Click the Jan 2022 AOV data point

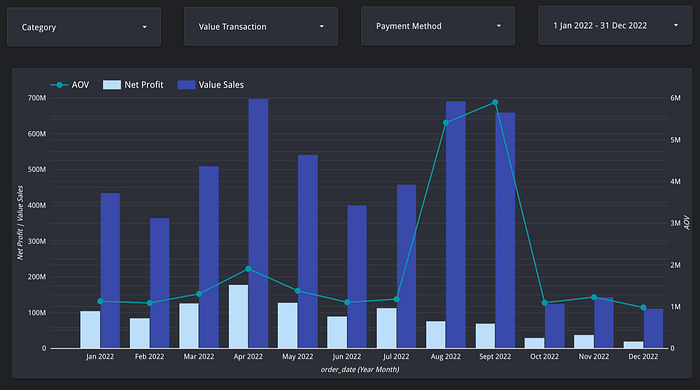pos(100,301)
